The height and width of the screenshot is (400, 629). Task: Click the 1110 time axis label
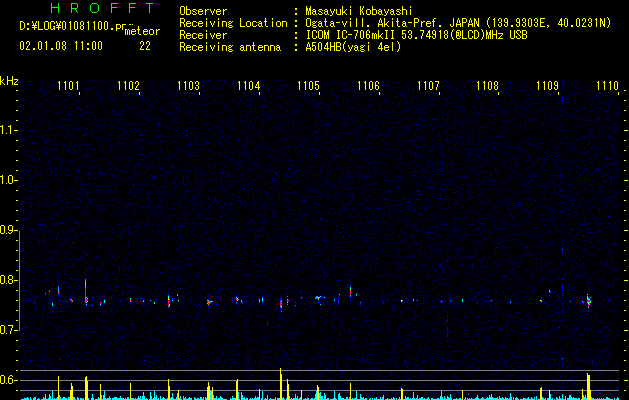click(607, 85)
